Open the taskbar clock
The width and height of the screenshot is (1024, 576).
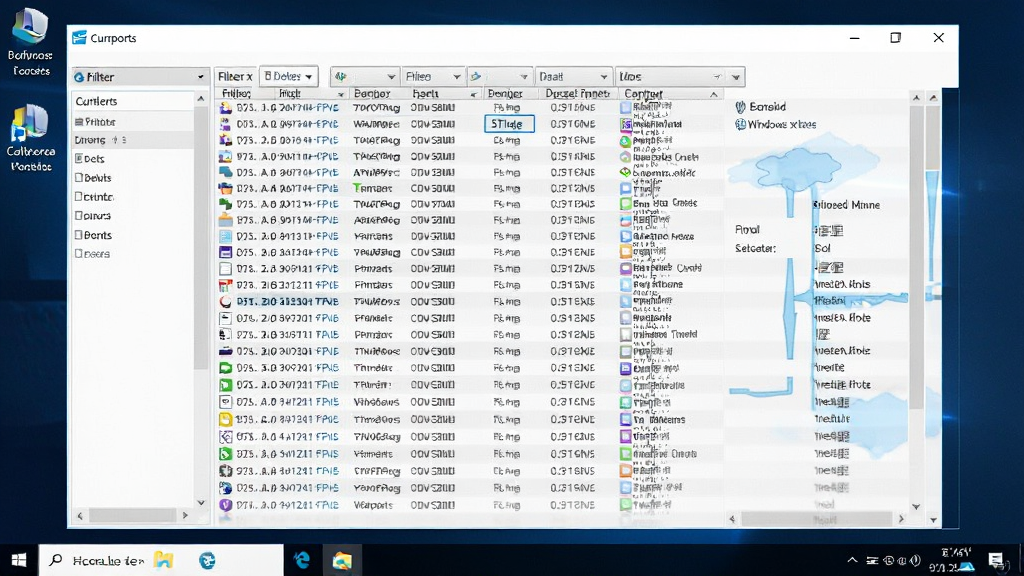[951, 560]
